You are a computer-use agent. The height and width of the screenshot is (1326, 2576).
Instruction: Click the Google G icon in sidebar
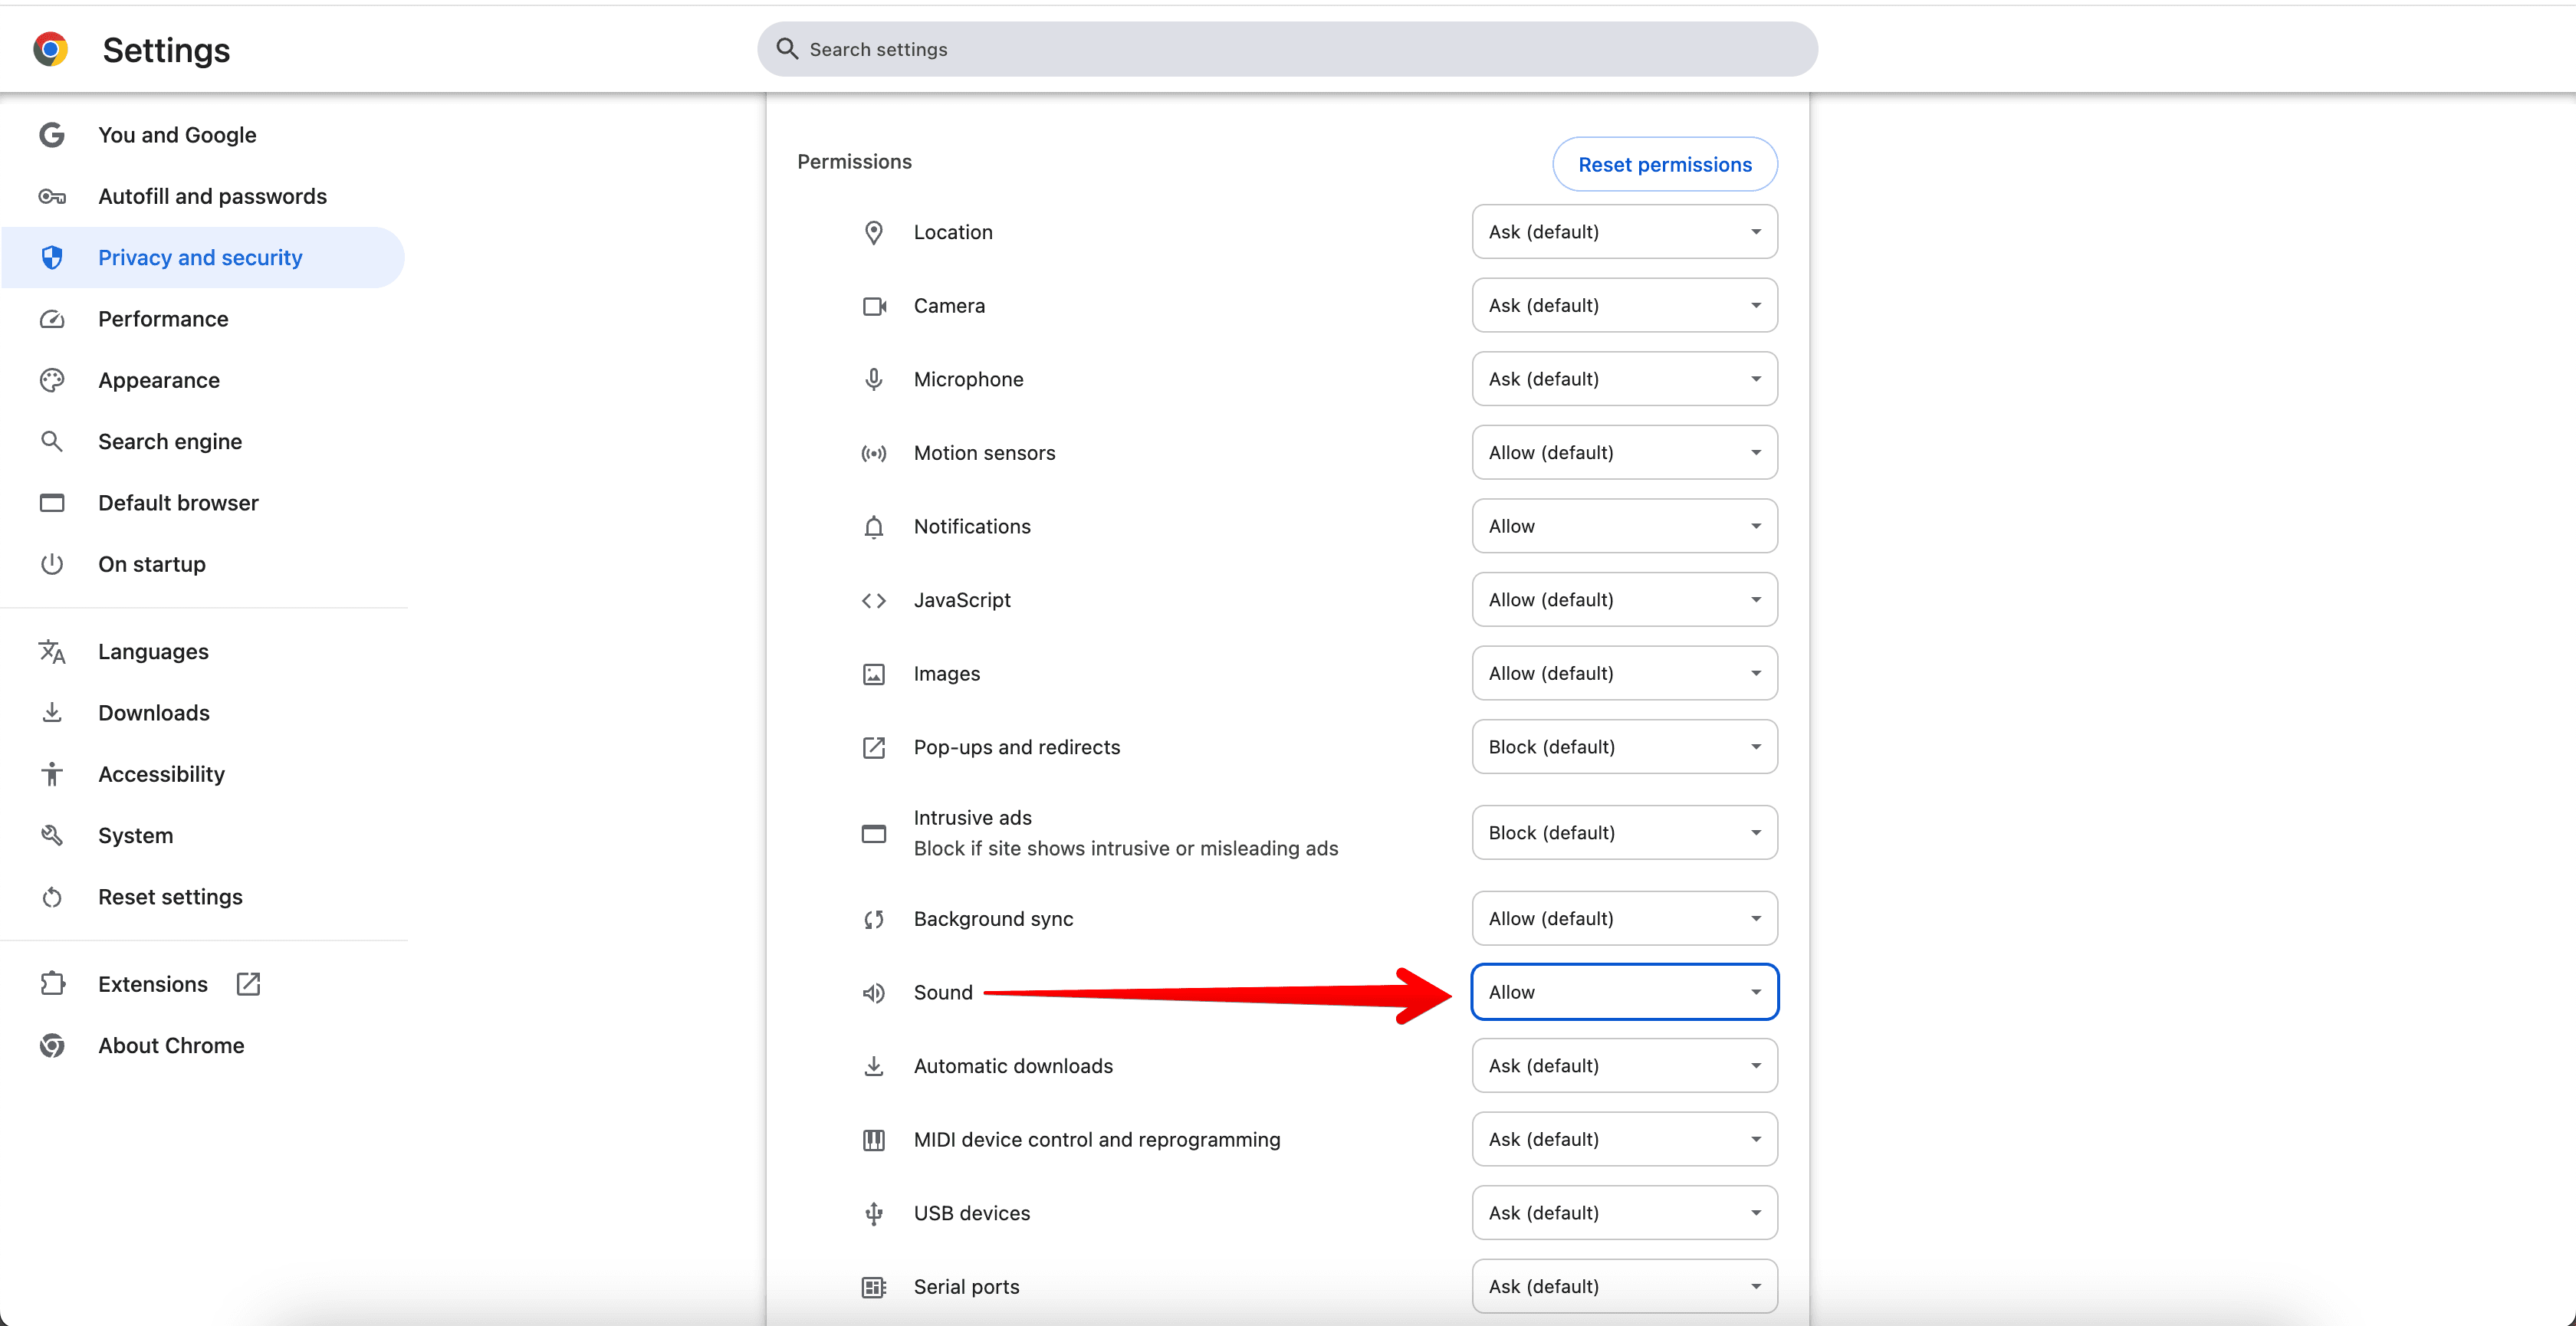tap(52, 135)
